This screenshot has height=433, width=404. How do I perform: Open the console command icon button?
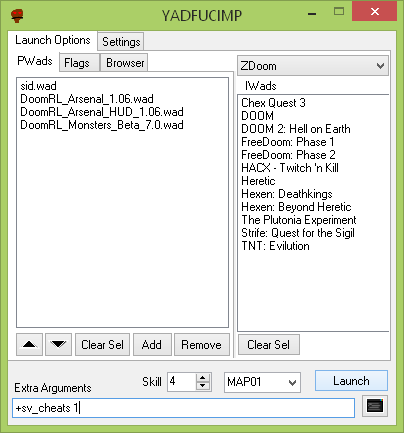click(x=375, y=406)
